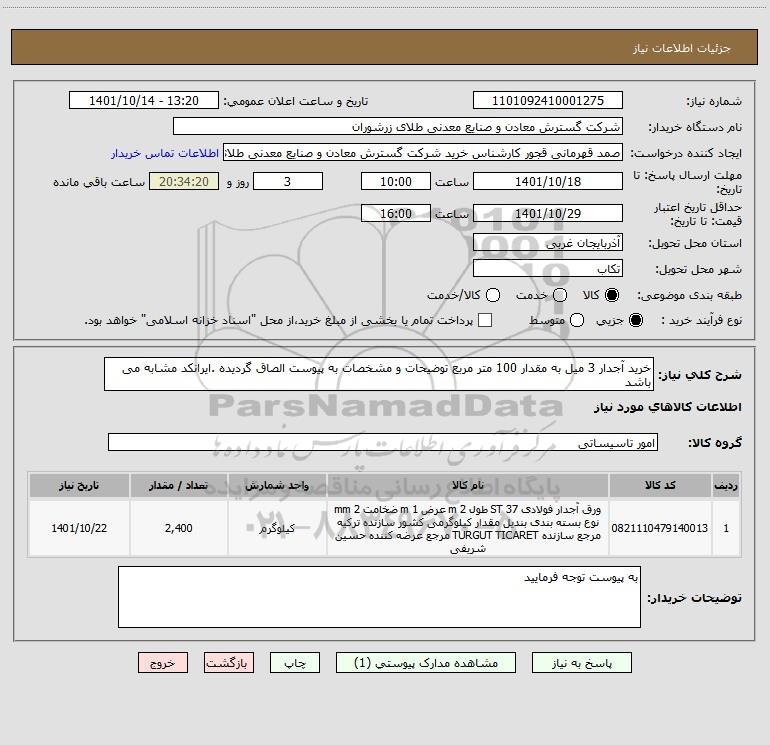The width and height of the screenshot is (770, 745).
Task: Click the کیلوگرم unit cell
Action: tap(277, 528)
